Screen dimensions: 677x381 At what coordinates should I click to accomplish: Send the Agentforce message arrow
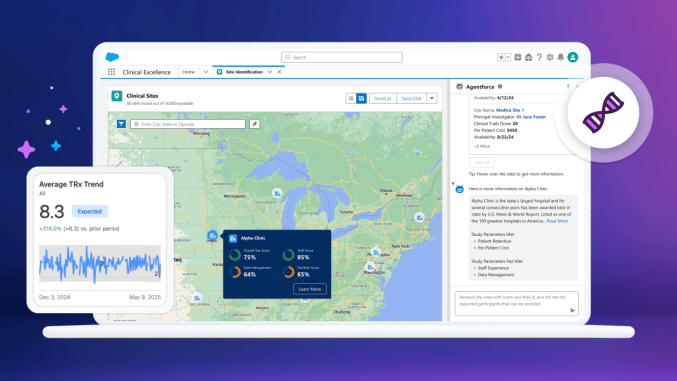573,310
